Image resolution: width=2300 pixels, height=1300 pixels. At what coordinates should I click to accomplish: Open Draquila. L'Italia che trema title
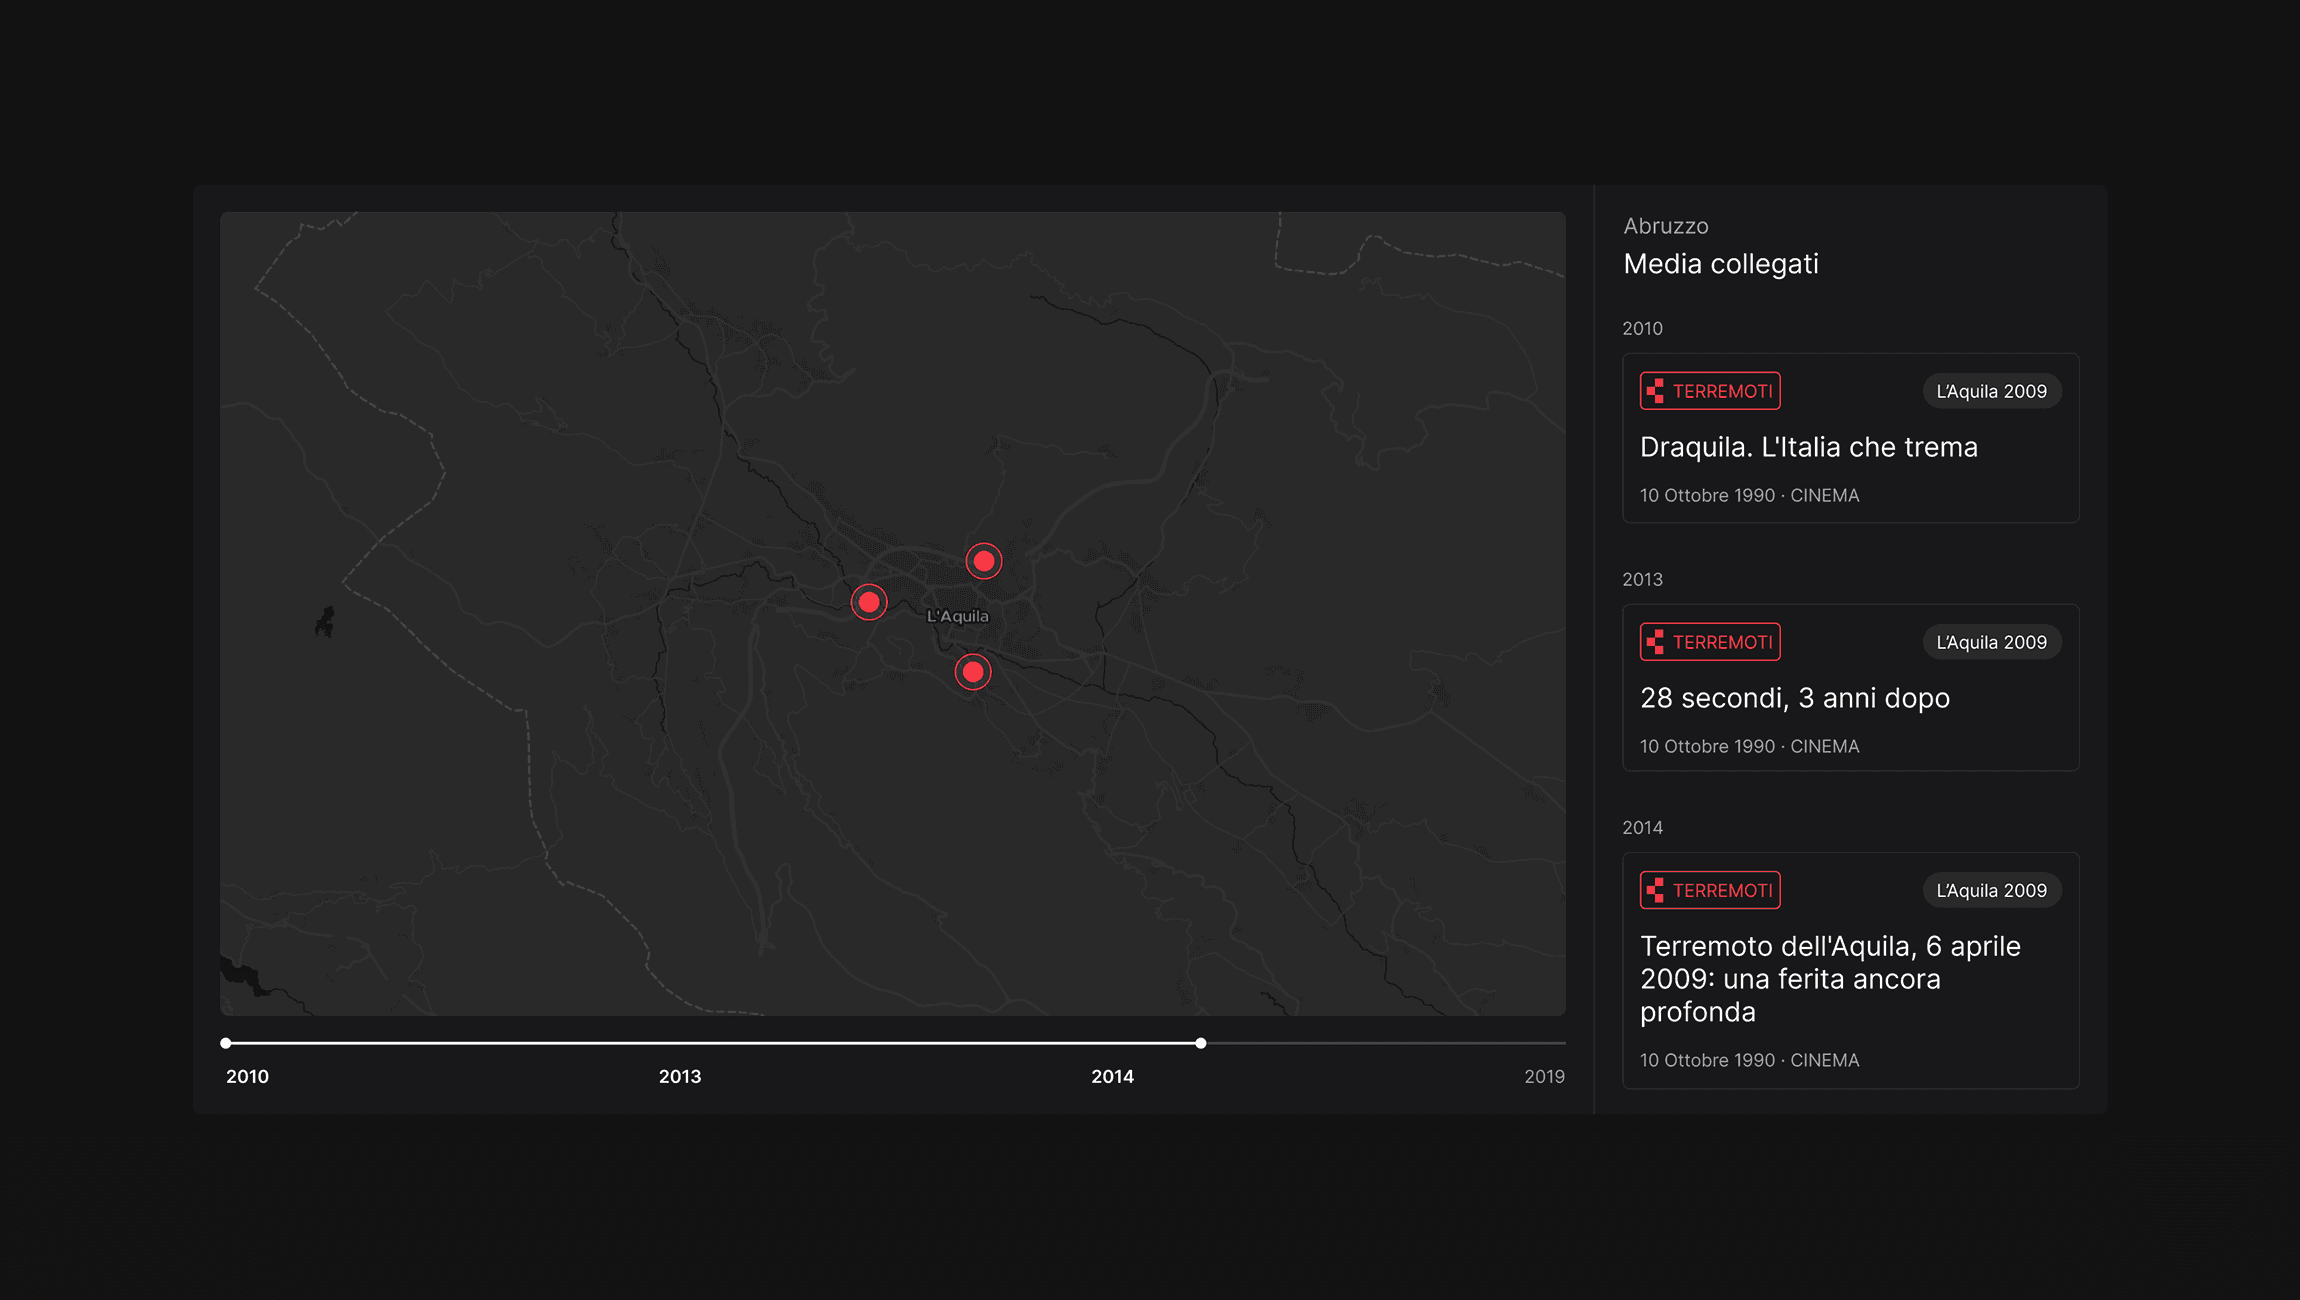tap(1808, 447)
